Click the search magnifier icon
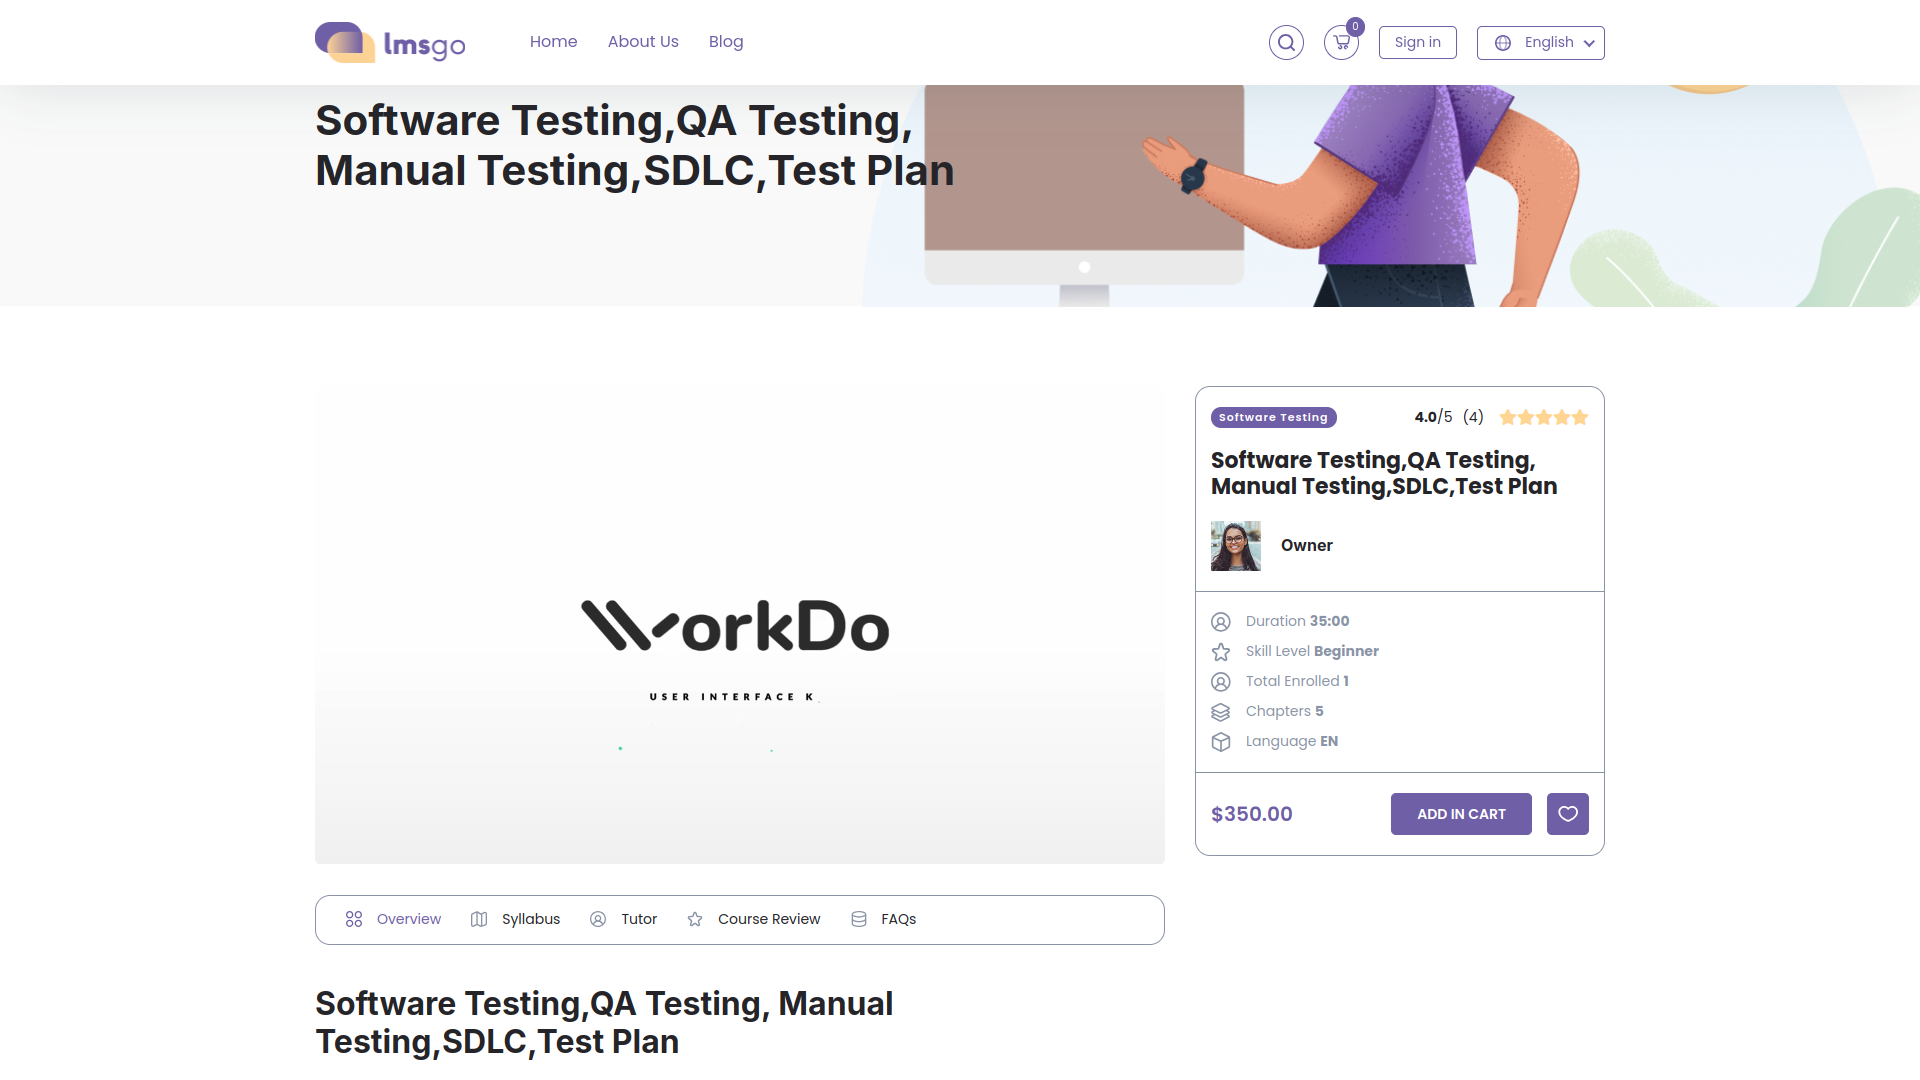Image resolution: width=1920 pixels, height=1080 pixels. click(x=1286, y=43)
